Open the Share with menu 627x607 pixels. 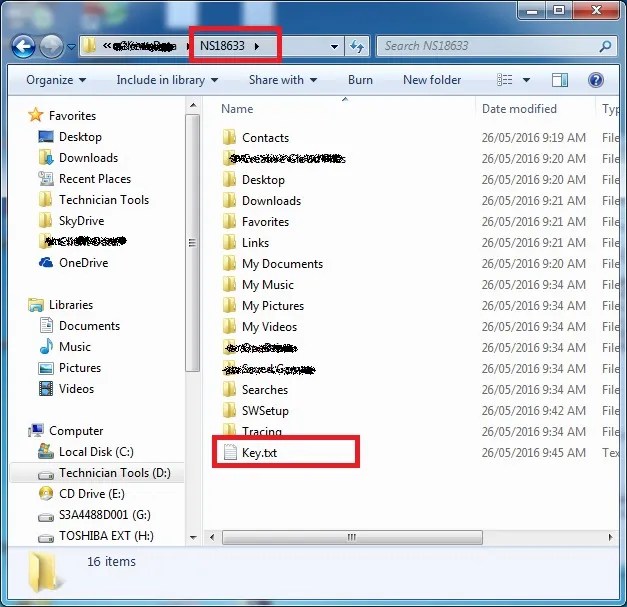point(283,80)
